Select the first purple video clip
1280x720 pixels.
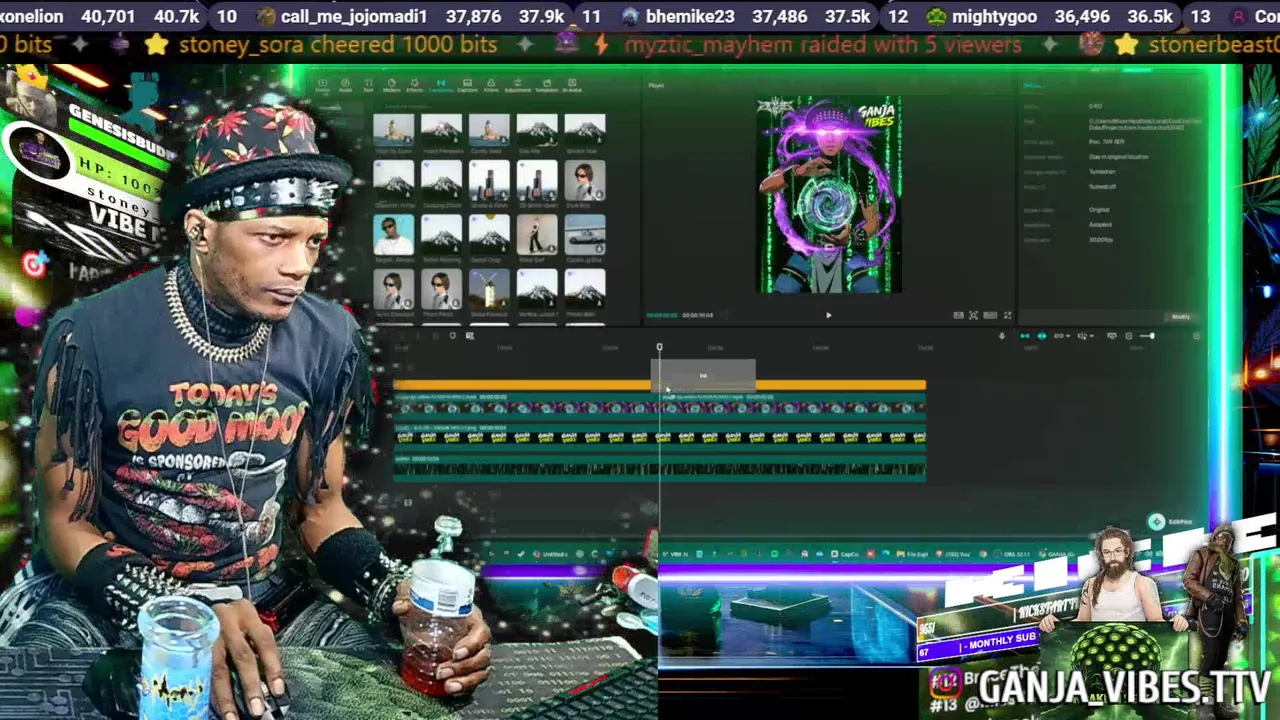point(527,404)
